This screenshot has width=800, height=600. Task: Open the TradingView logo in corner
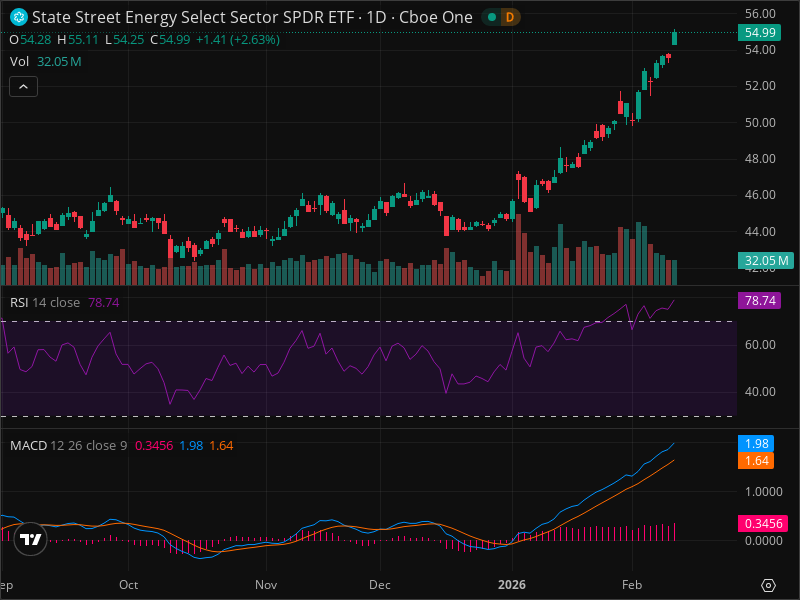(30, 539)
